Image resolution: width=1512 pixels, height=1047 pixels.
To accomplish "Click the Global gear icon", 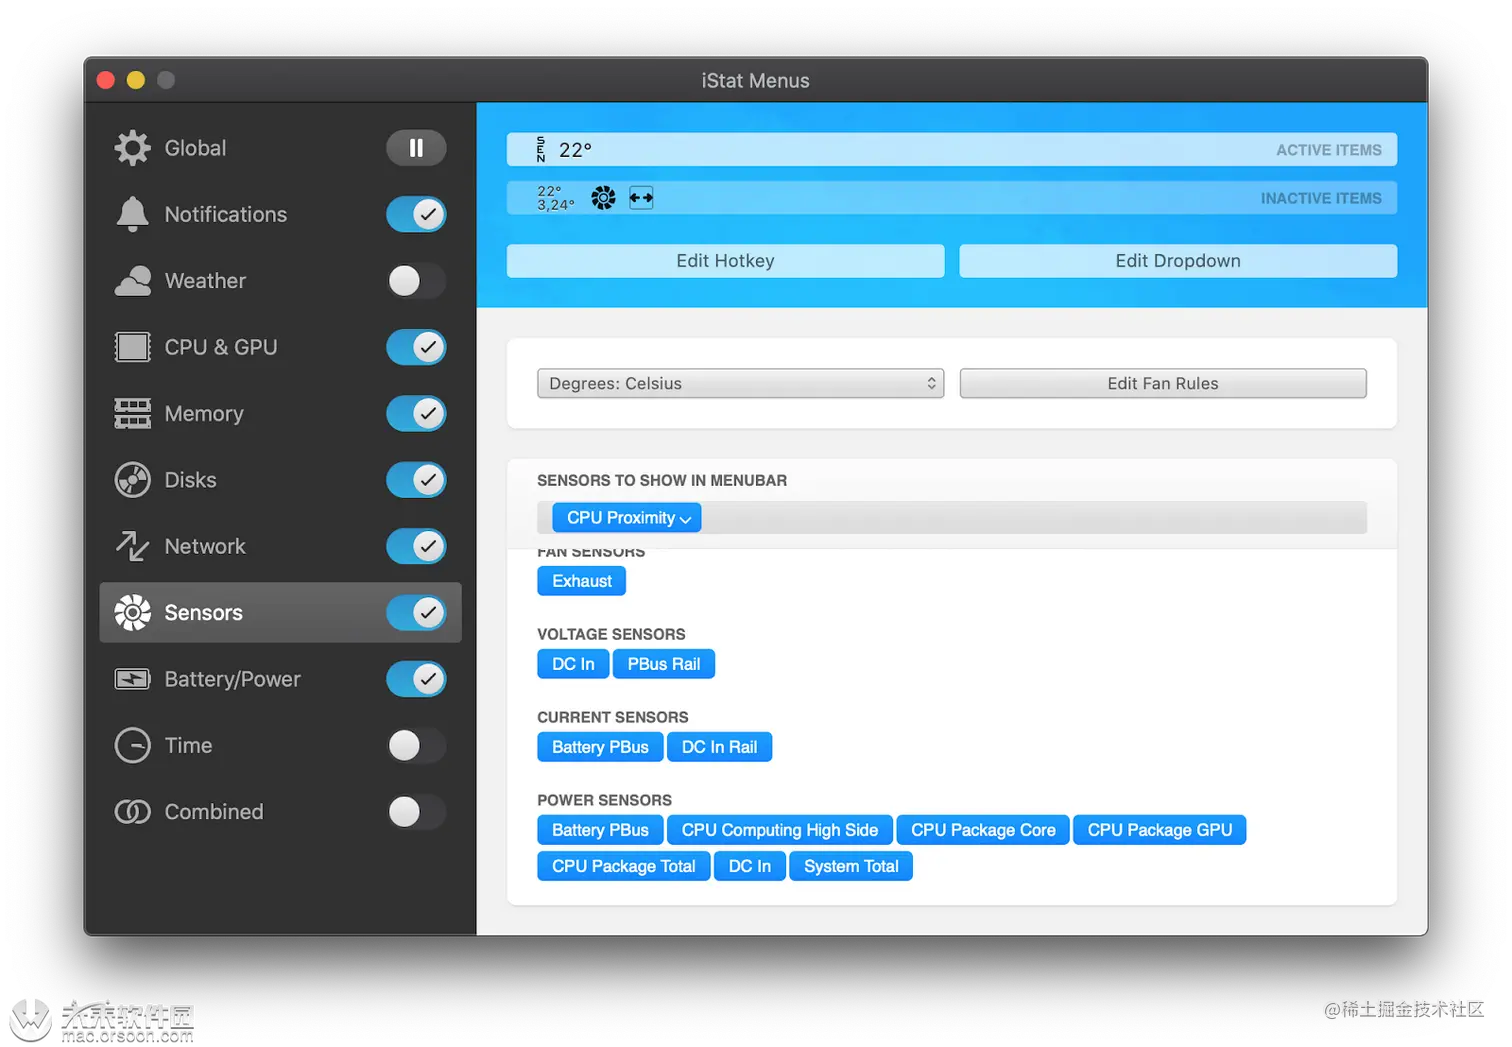I will (132, 148).
